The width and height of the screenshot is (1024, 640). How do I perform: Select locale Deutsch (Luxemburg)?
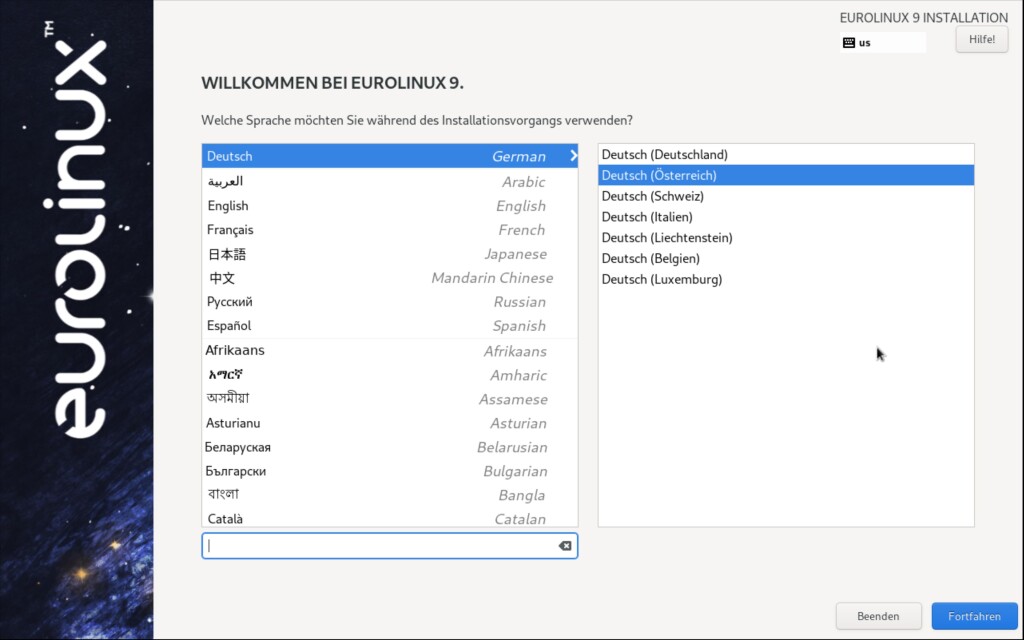786,280
